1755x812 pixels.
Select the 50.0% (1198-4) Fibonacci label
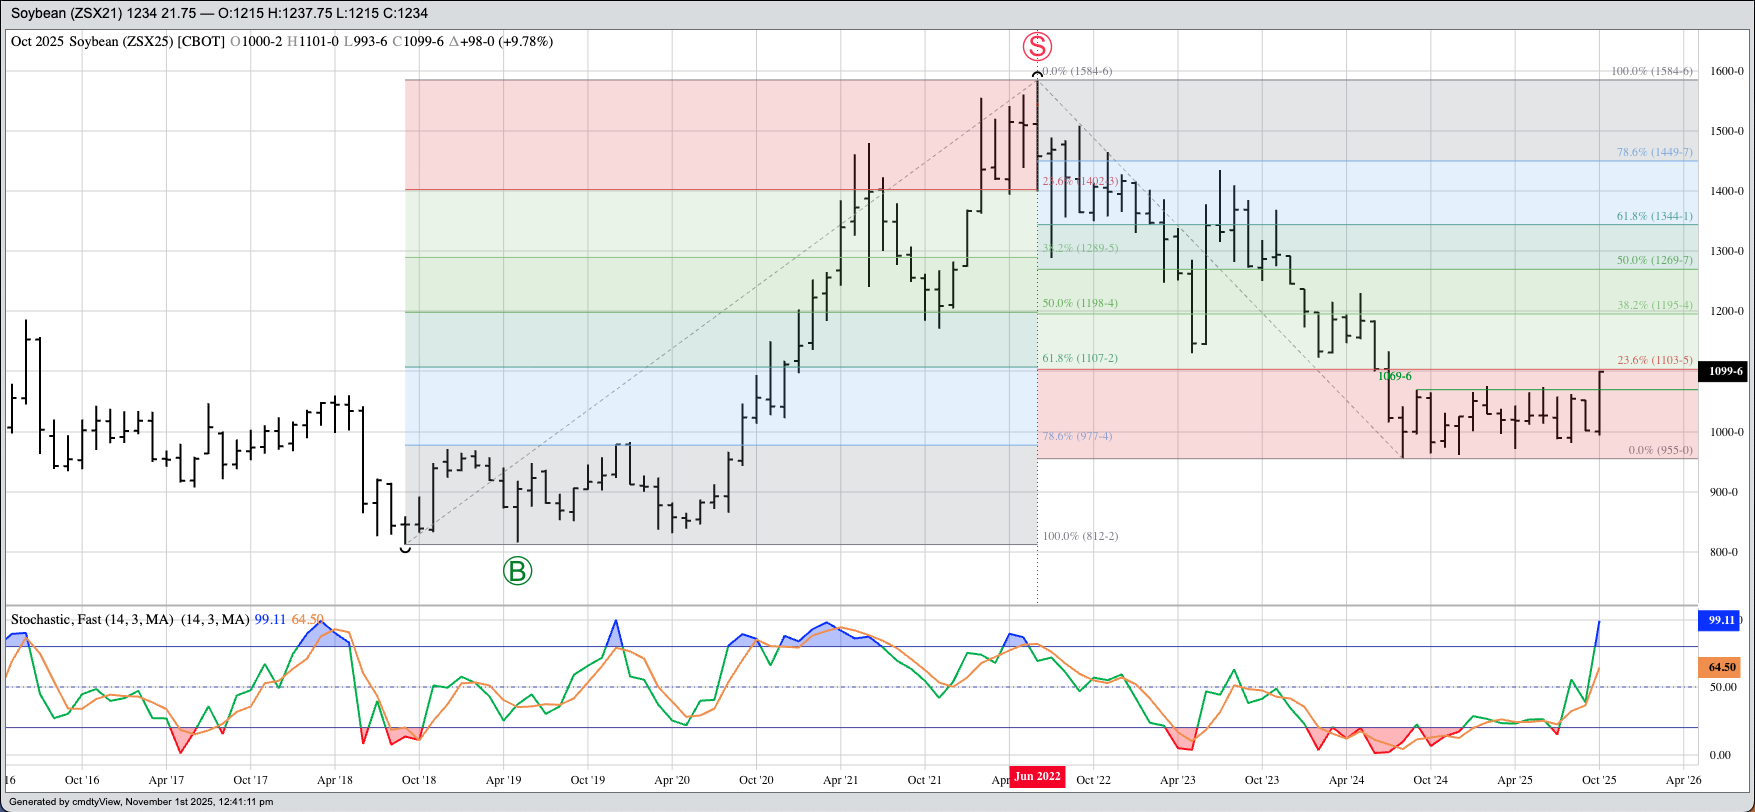pos(1080,303)
